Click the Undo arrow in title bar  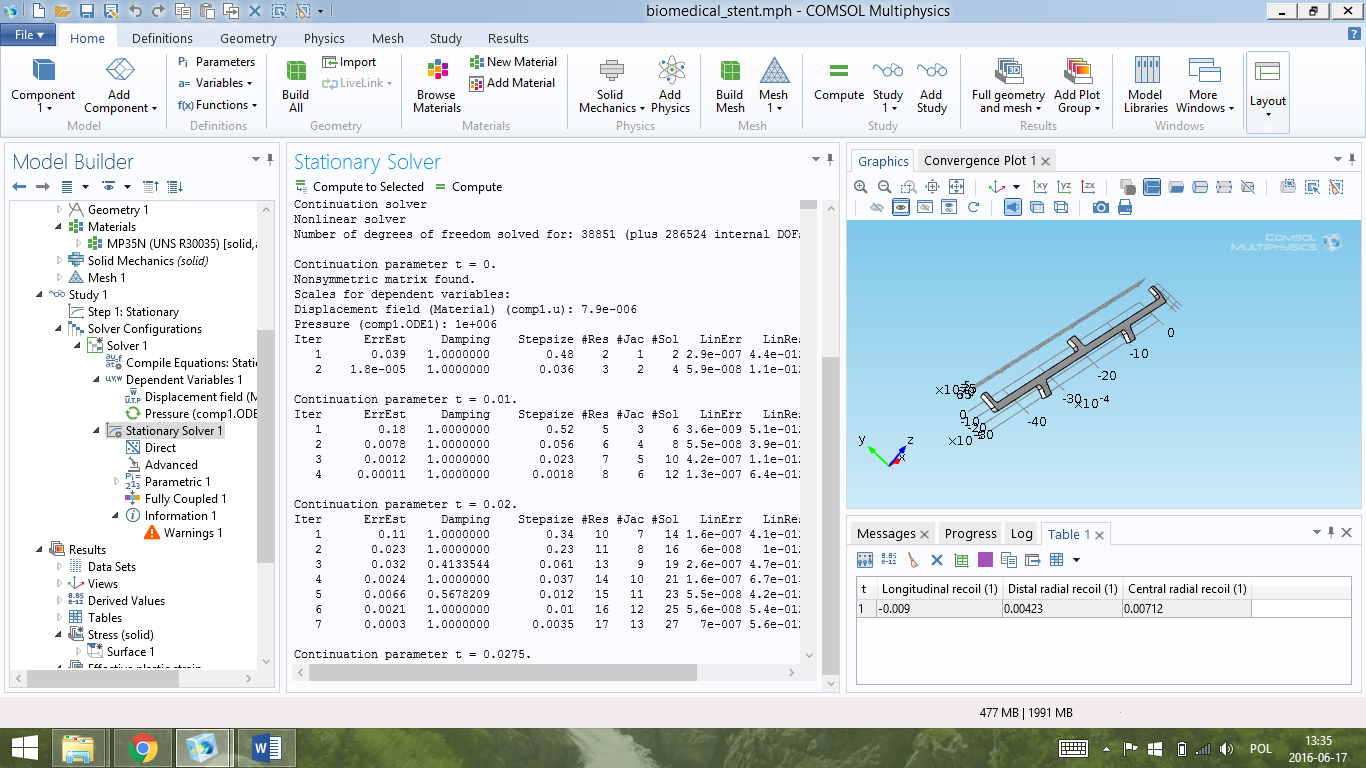click(x=134, y=11)
